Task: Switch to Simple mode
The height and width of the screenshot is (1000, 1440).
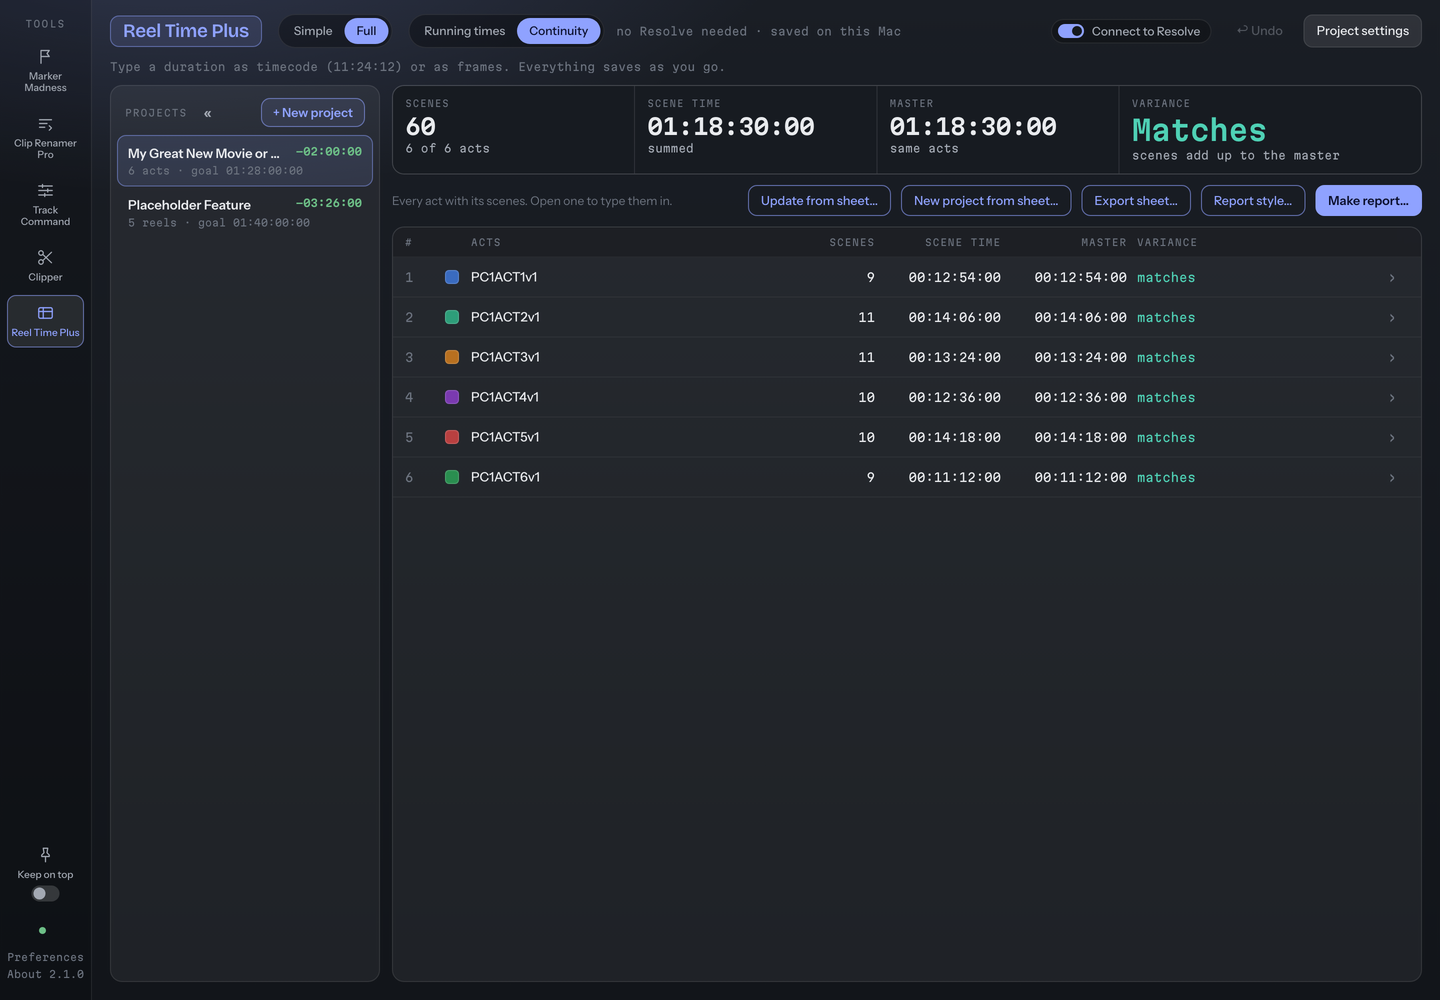Action: [x=313, y=31]
